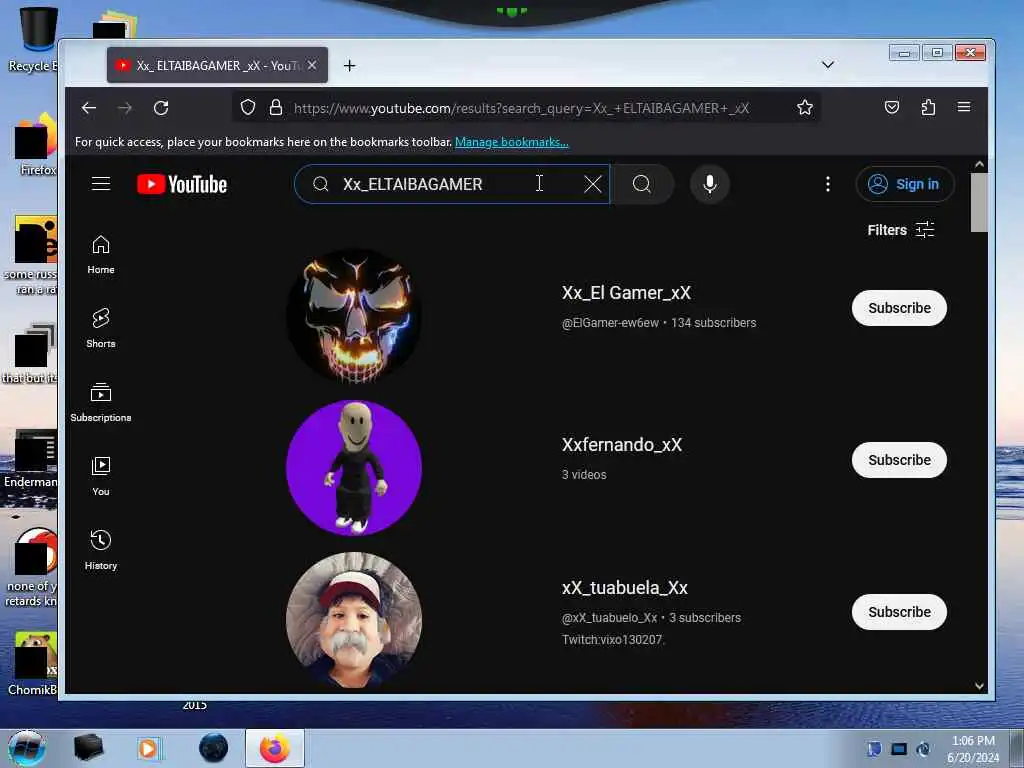1024x768 pixels.
Task: Open You in YouTube sidebar
Action: [x=101, y=476]
